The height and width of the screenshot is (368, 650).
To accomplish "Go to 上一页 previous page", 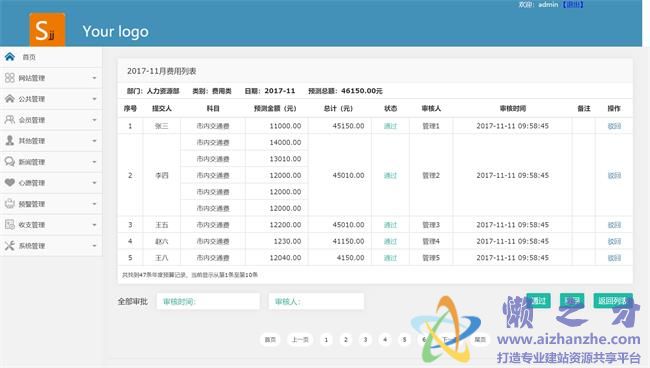I will [x=300, y=340].
